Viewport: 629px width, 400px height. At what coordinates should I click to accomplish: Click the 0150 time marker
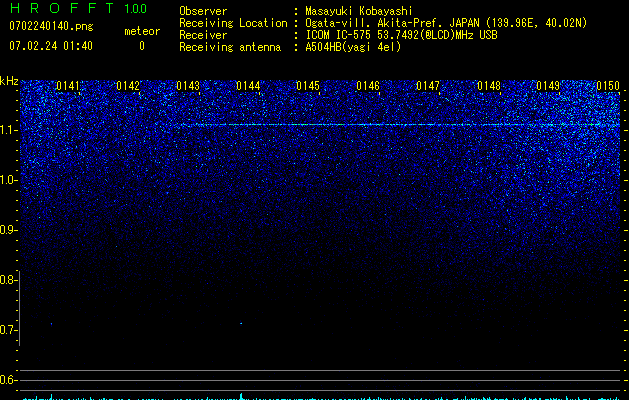point(608,86)
